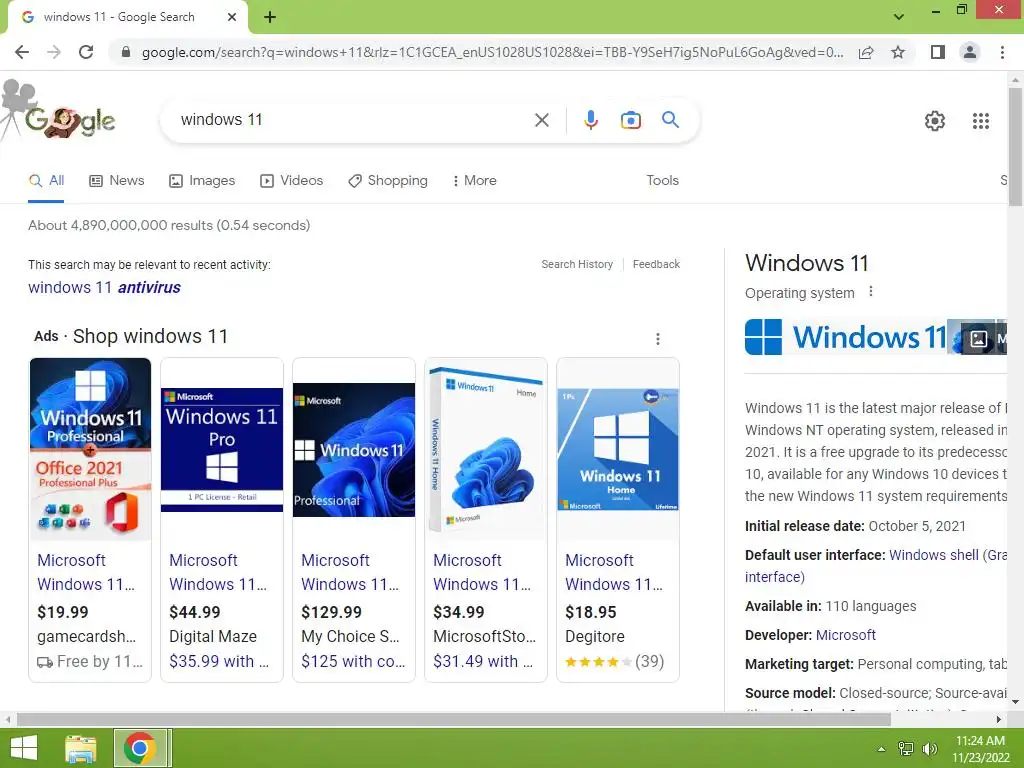Follow the Windows shell link
1024x768 pixels.
tap(933, 555)
